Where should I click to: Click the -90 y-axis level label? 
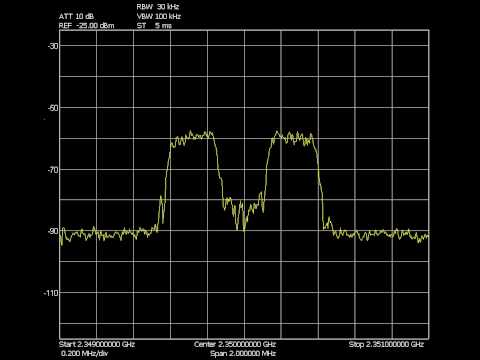pyautogui.click(x=53, y=231)
